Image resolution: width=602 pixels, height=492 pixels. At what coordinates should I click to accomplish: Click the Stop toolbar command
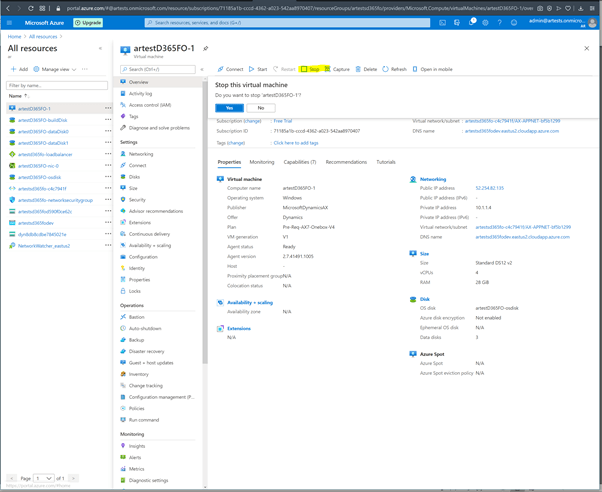[310, 69]
